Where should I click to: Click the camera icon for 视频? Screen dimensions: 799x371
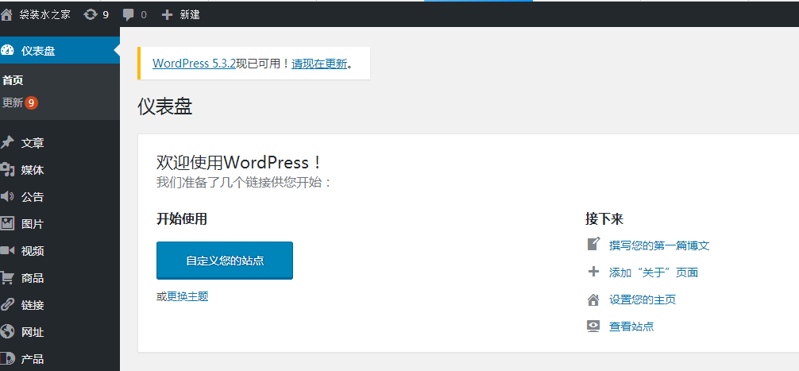point(7,250)
